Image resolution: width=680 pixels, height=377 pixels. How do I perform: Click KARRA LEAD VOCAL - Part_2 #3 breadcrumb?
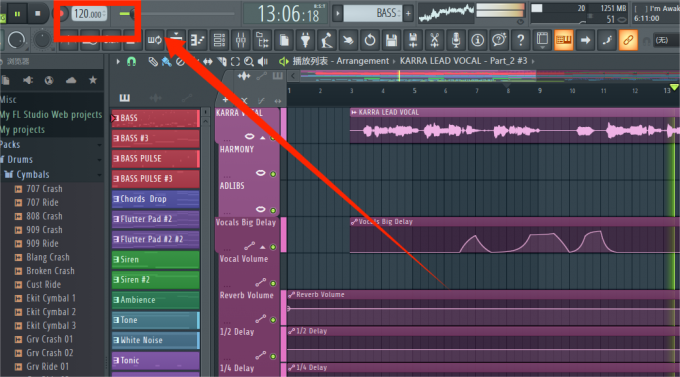pos(463,61)
